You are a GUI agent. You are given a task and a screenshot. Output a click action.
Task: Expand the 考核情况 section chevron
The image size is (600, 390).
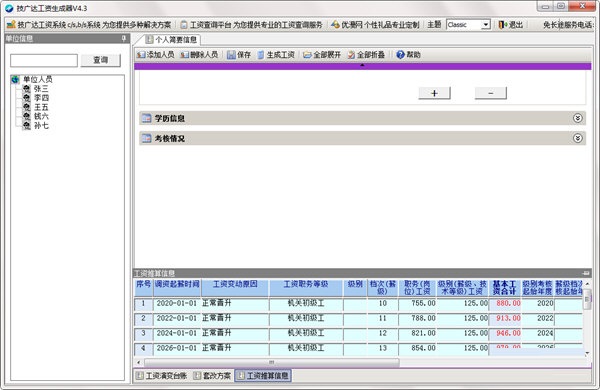(x=577, y=138)
